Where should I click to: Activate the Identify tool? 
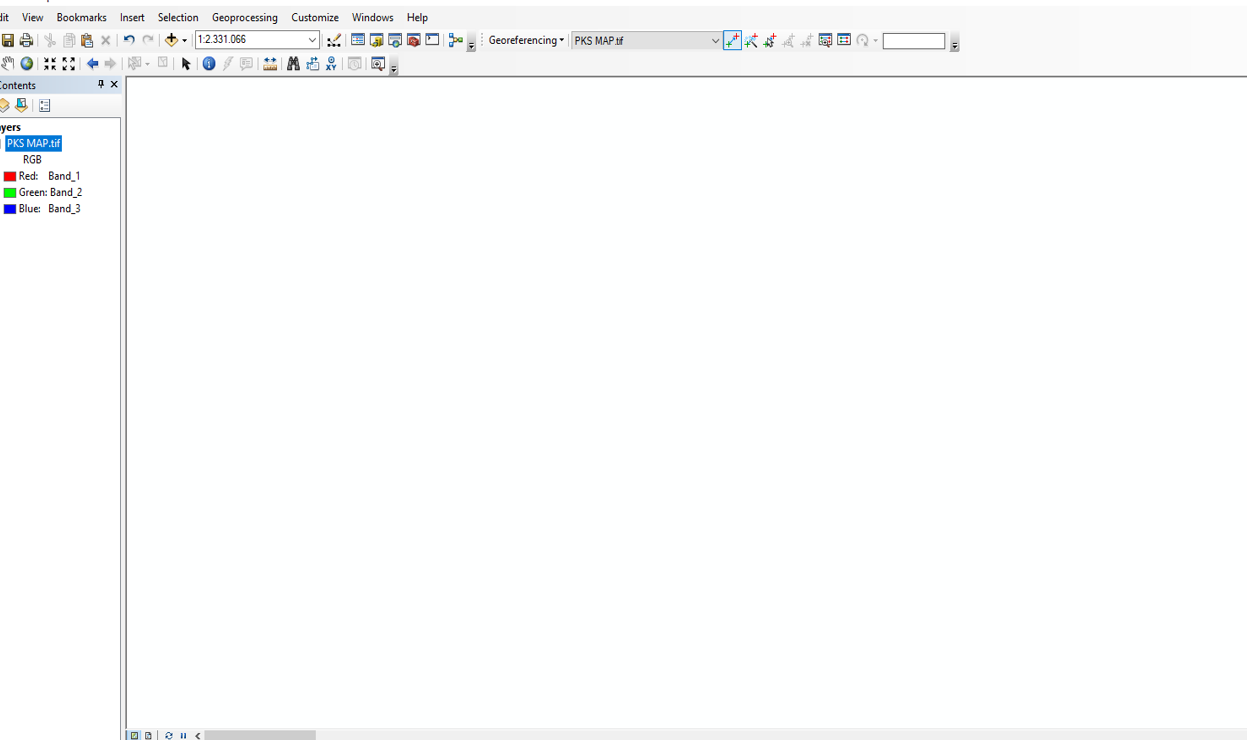[209, 64]
